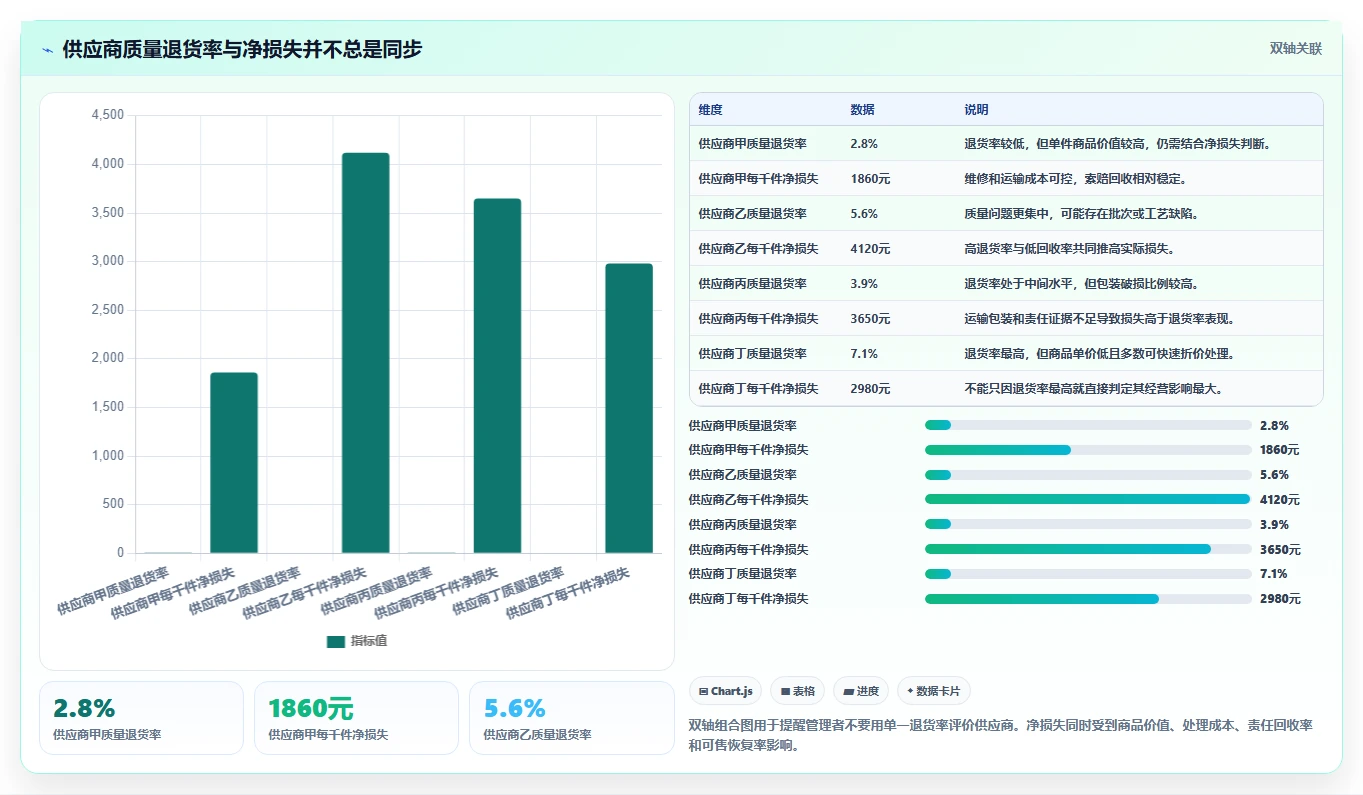Click the 供应商甲每千件净损失 bar in the chart
The height and width of the screenshot is (795, 1363).
(234, 463)
